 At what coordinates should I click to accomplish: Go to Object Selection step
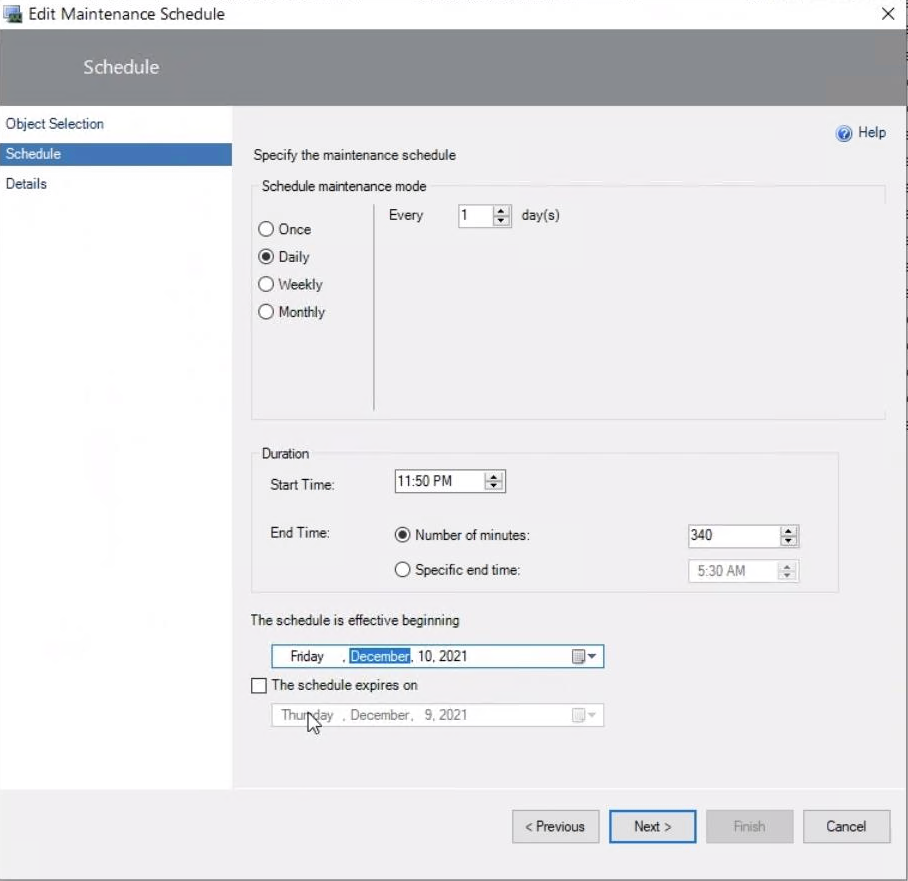point(54,124)
